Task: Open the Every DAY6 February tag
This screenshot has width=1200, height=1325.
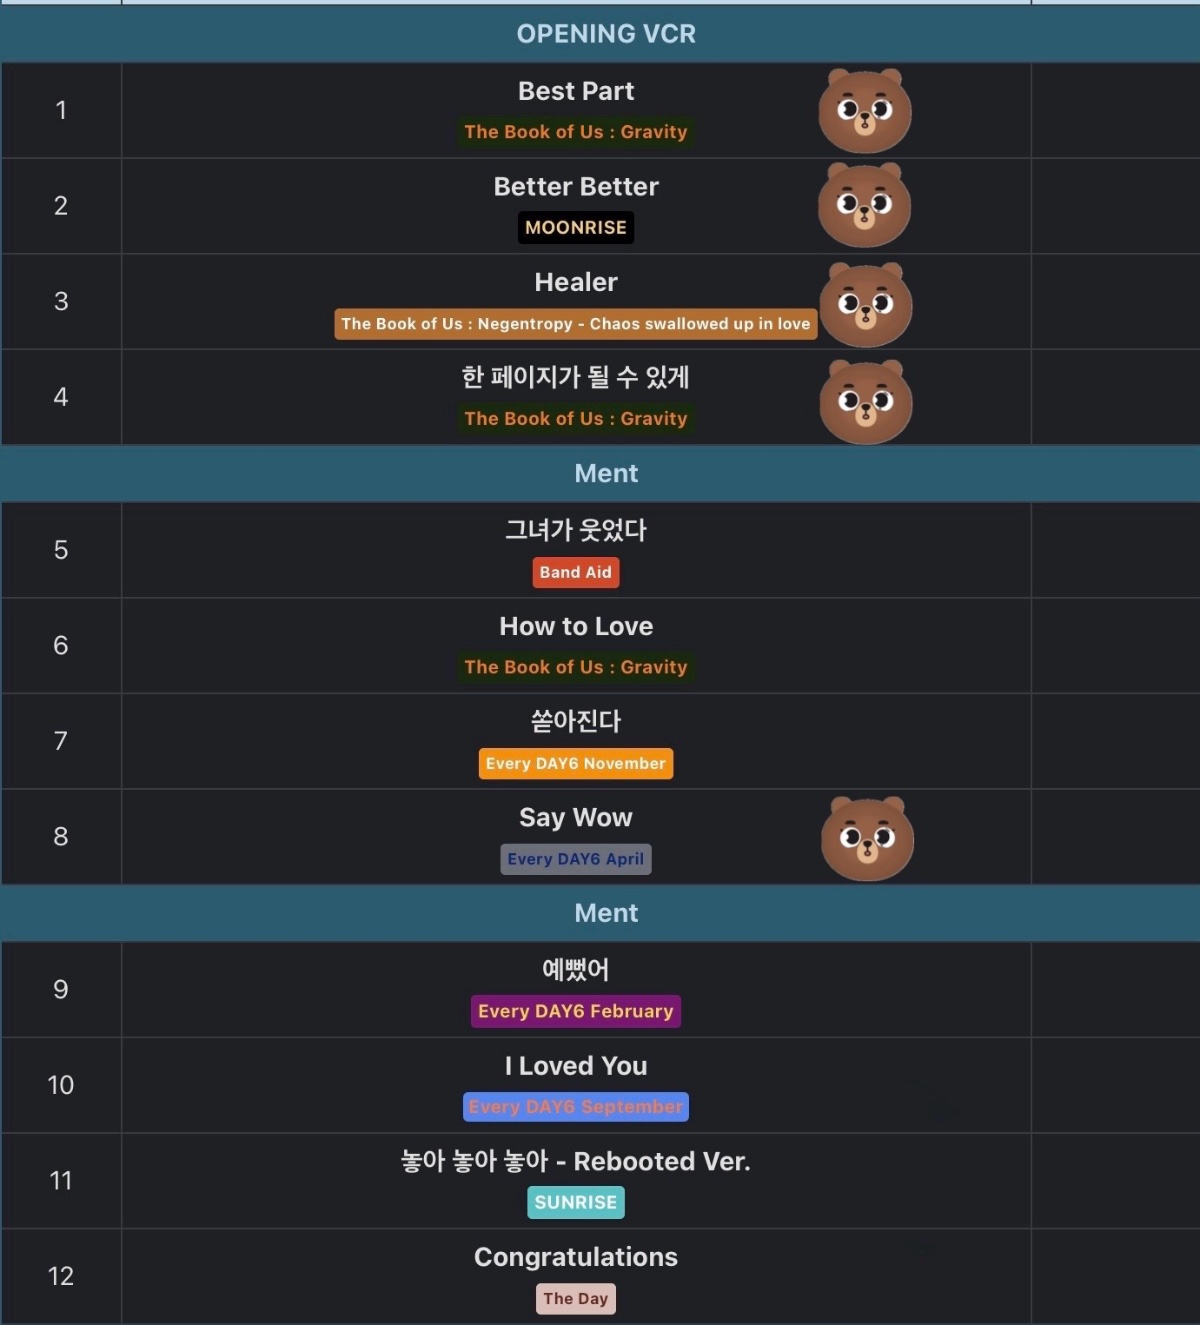Action: pos(576,1011)
